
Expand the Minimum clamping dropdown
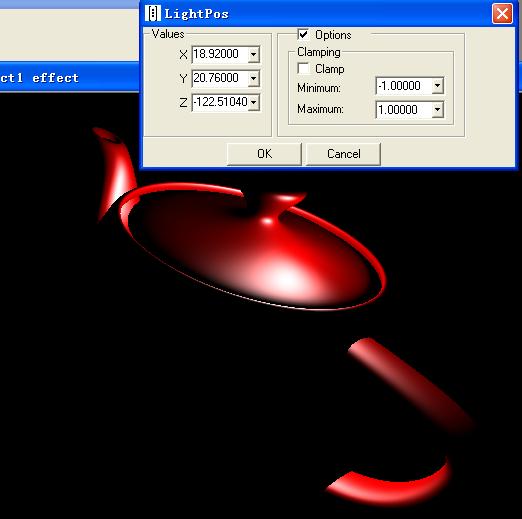437,86
